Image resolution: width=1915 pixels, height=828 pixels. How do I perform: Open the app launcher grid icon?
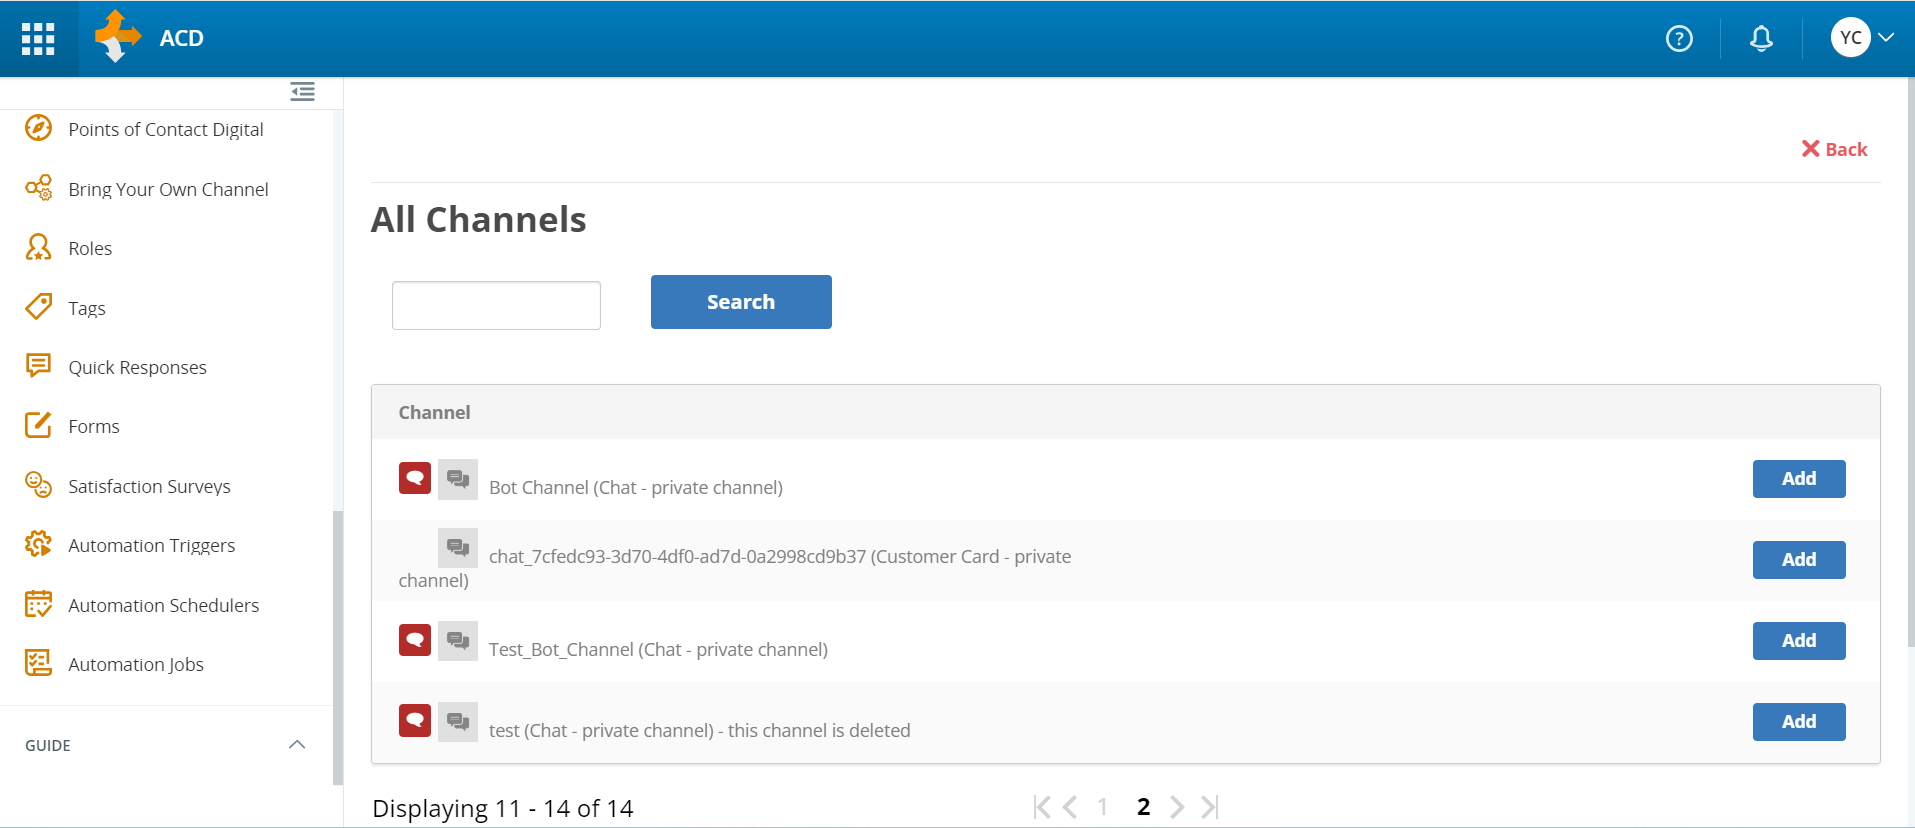click(38, 38)
